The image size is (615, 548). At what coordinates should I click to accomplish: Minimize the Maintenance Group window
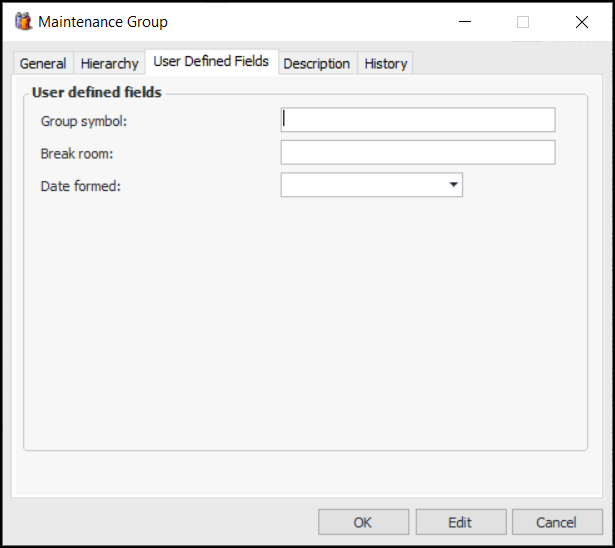click(464, 21)
